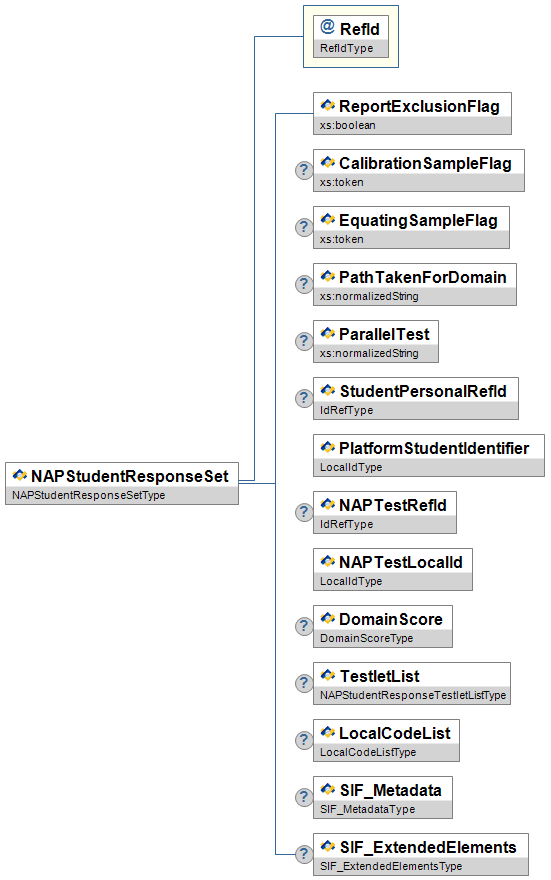Image resolution: width=551 pixels, height=880 pixels.
Task: Select the ReportExclusionFlag element box
Action: coord(412,113)
